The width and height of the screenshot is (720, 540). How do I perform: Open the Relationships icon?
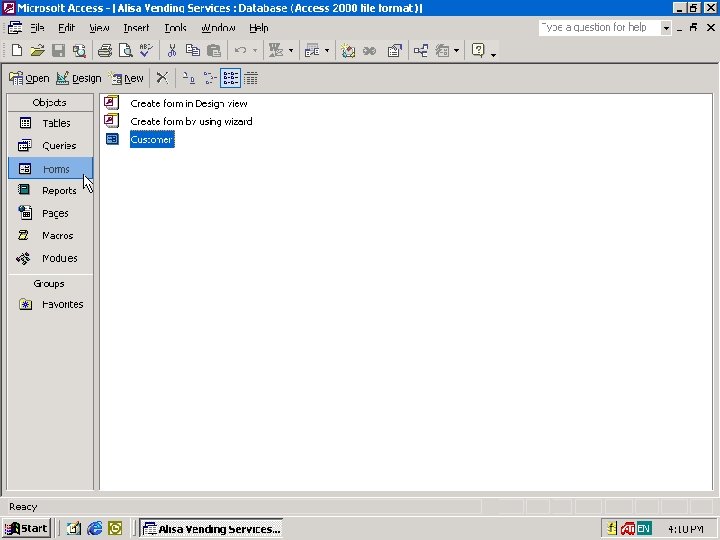tap(421, 51)
